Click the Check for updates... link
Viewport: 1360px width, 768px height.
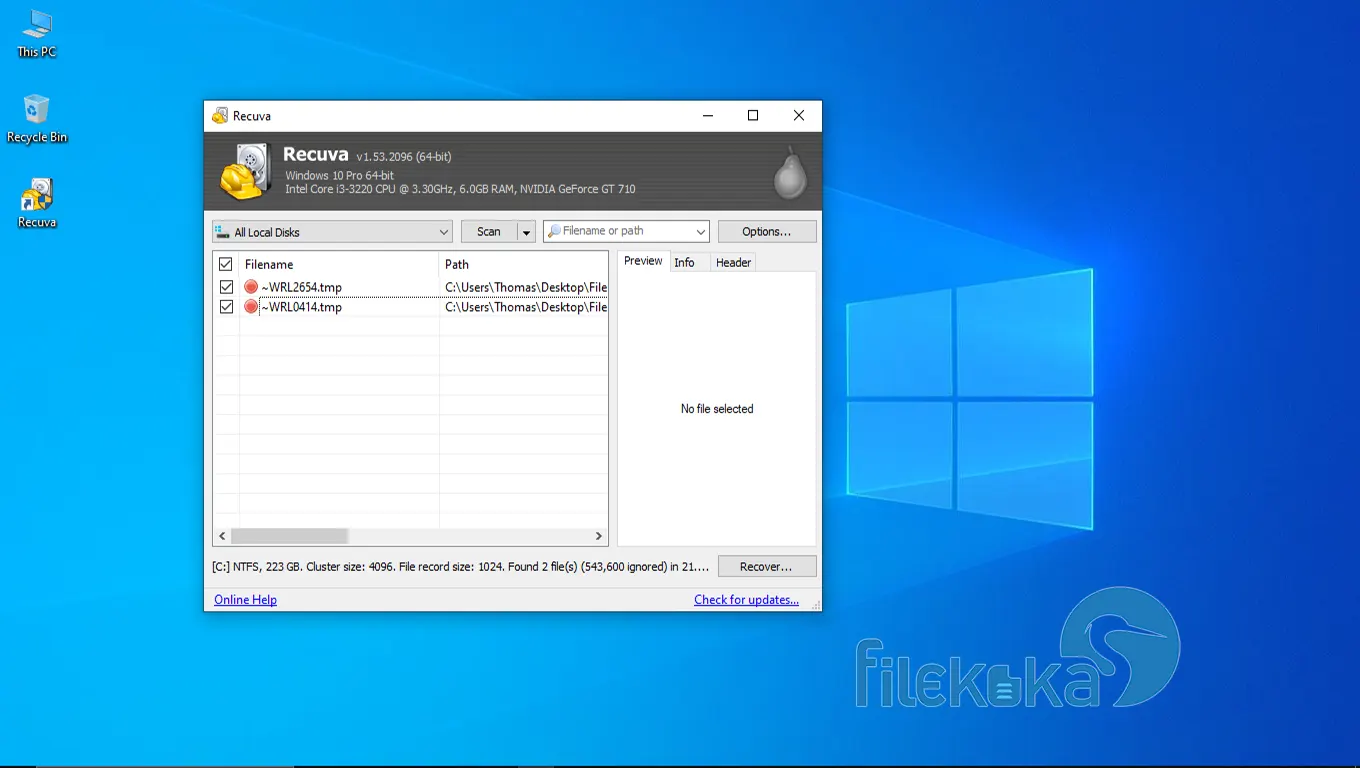pos(746,600)
